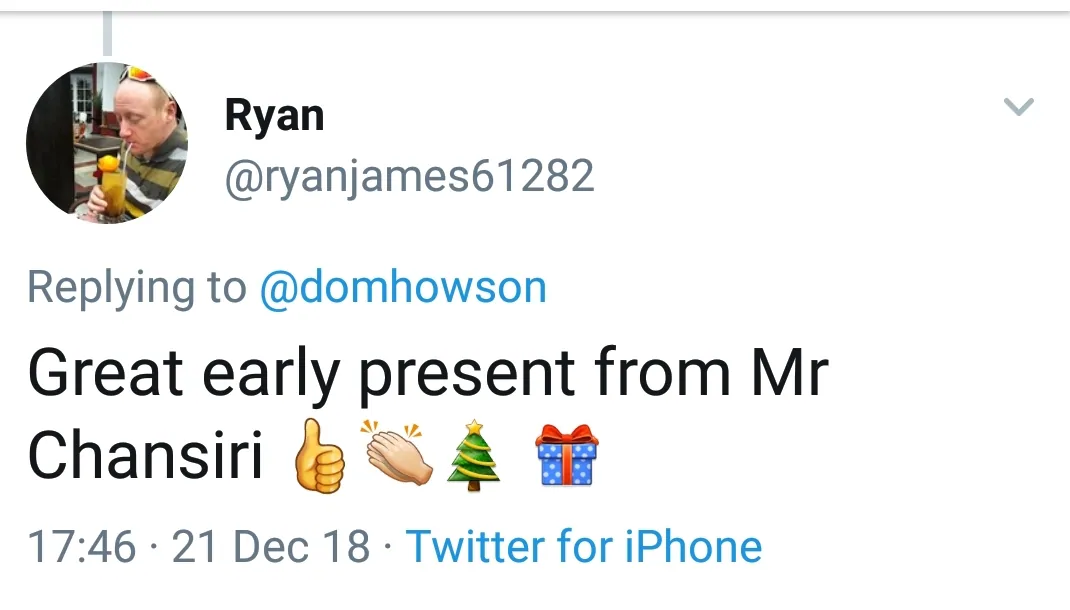Click the 17:46 timestamp
The width and height of the screenshot is (1070, 610).
point(81,547)
